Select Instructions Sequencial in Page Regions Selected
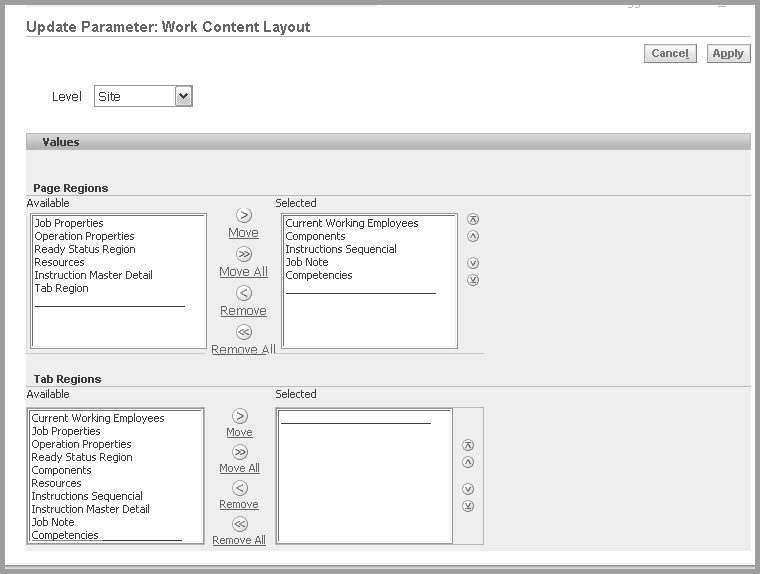The width and height of the screenshot is (760, 574). pos(341,249)
